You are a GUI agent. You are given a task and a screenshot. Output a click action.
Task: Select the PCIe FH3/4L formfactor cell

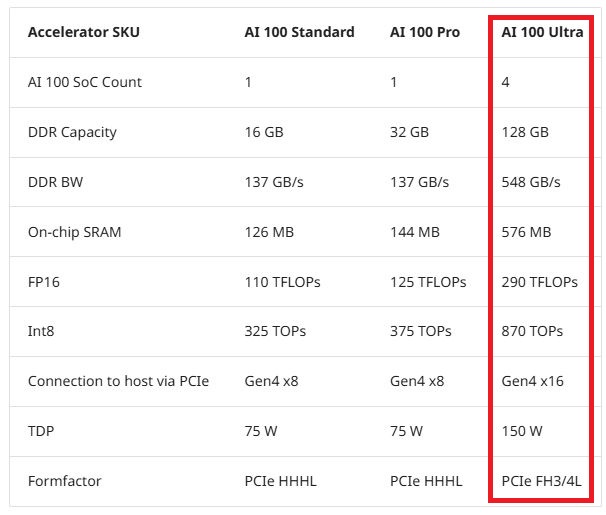(x=541, y=481)
